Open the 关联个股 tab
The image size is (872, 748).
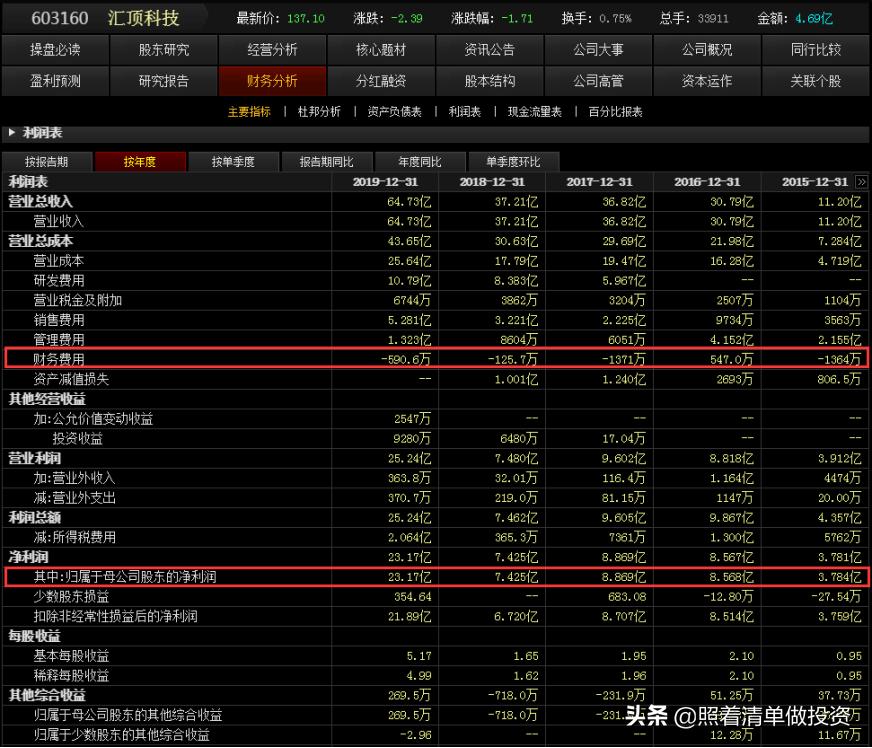coord(816,81)
